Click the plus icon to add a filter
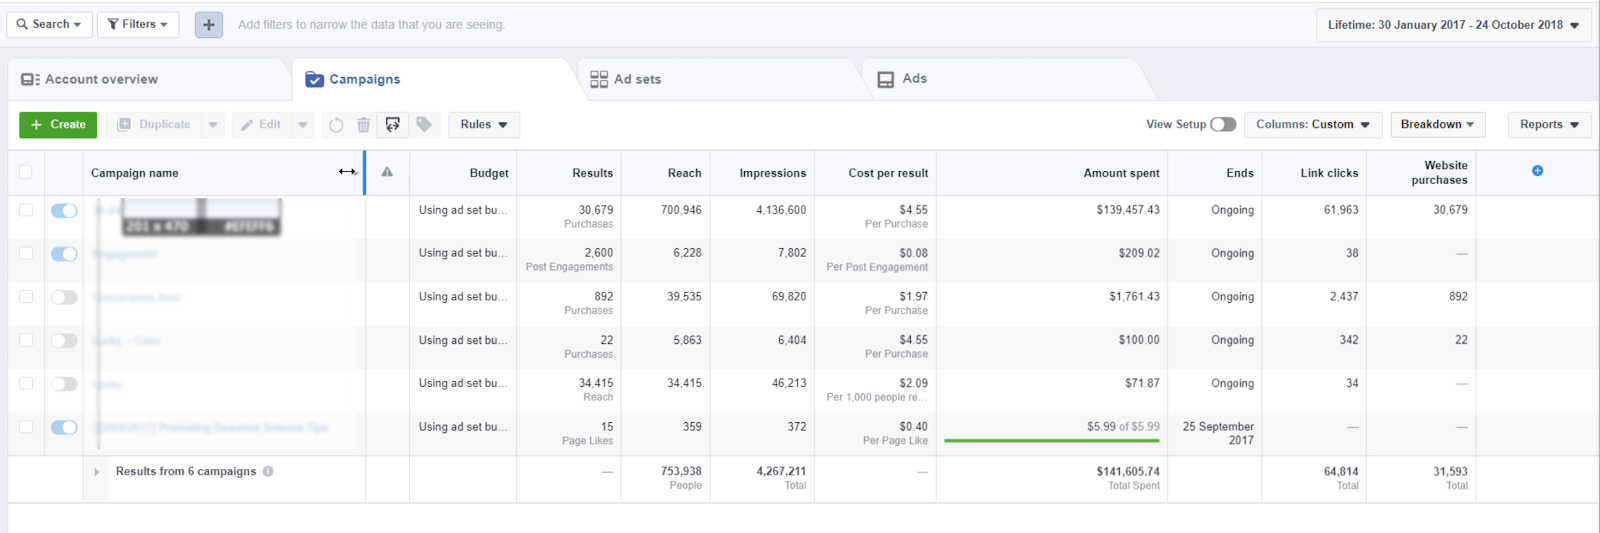 [208, 25]
